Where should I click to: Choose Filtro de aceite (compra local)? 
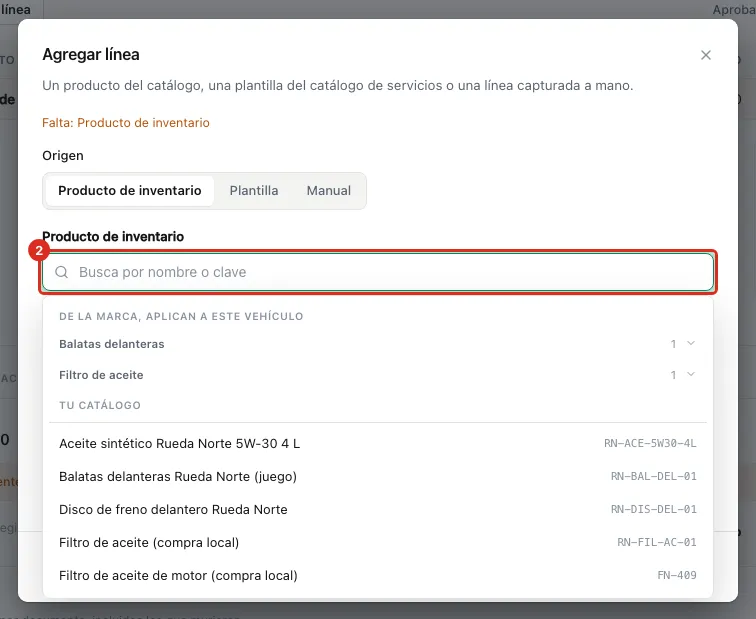coord(378,542)
